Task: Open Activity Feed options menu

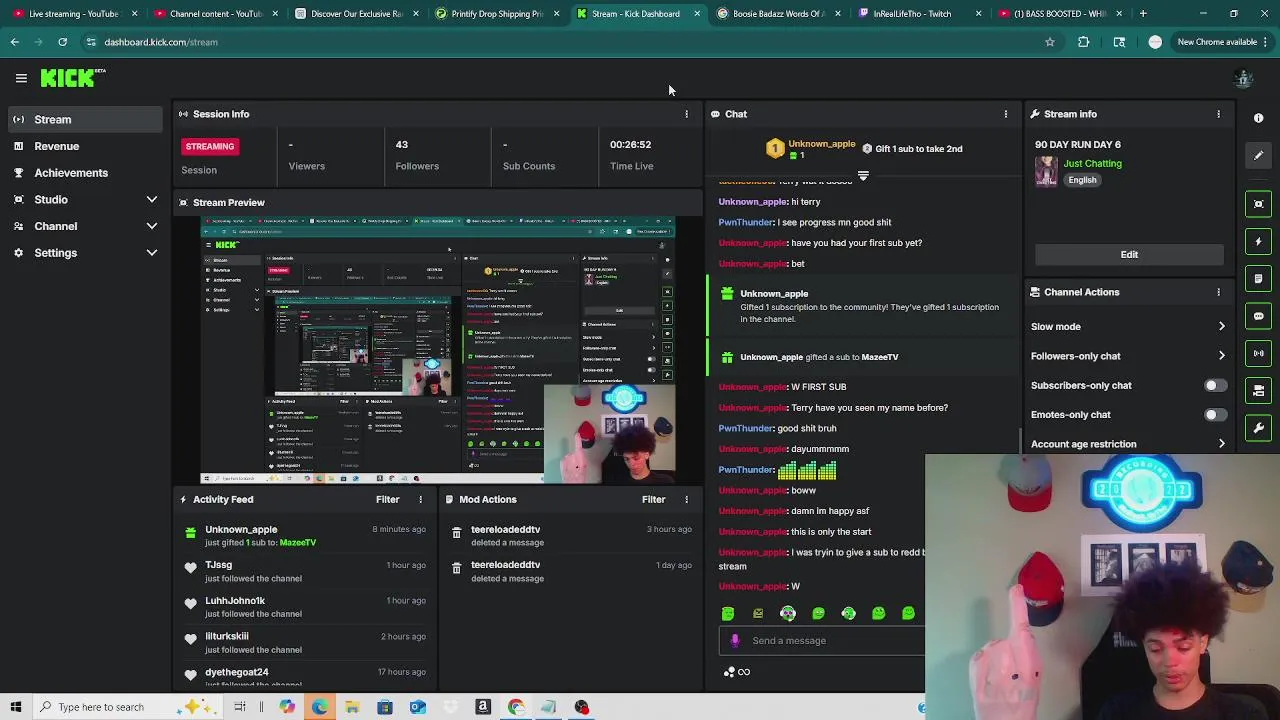Action: point(420,499)
